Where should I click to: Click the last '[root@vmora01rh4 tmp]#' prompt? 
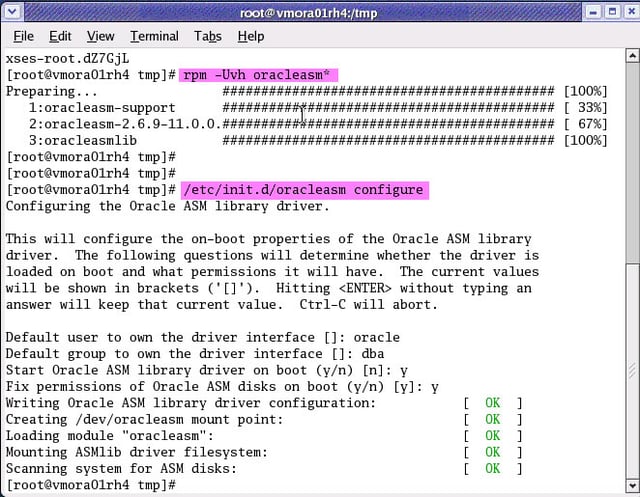click(91, 485)
